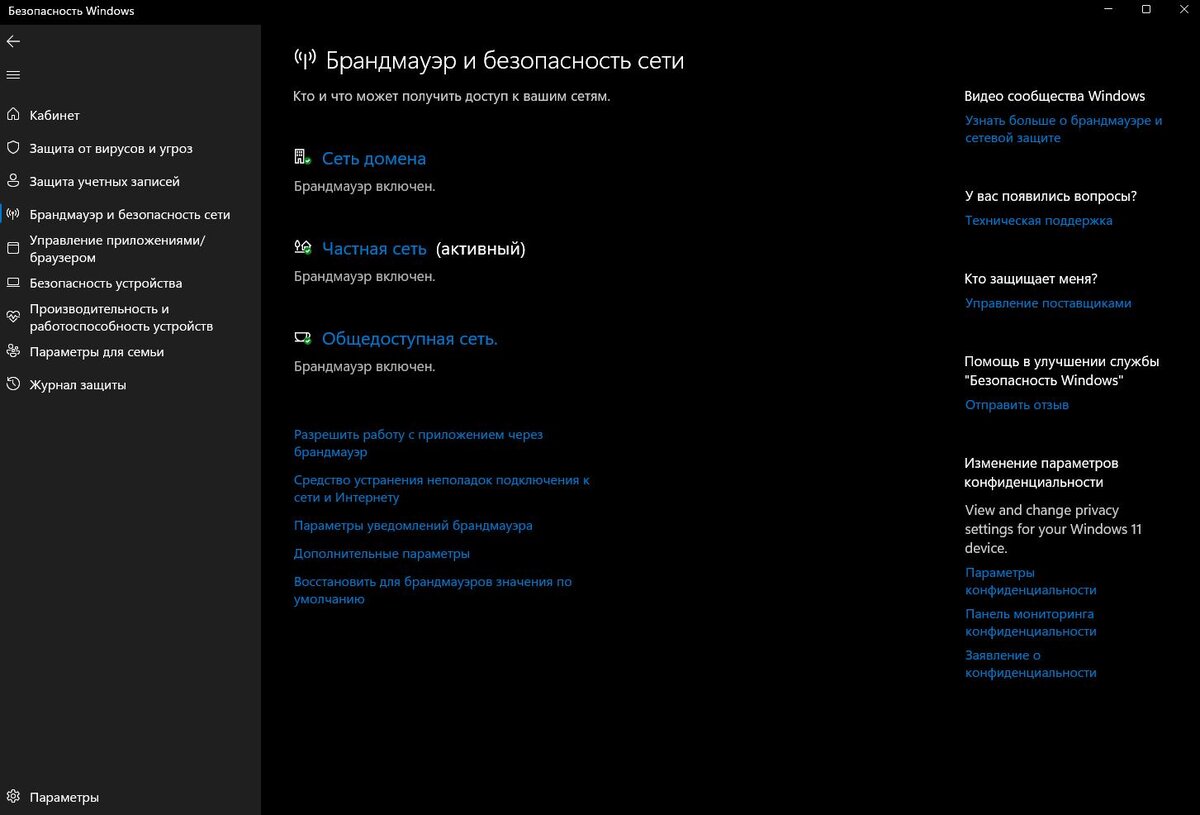
Task: Click the antenna icon in the sidebar
Action: click(x=13, y=214)
